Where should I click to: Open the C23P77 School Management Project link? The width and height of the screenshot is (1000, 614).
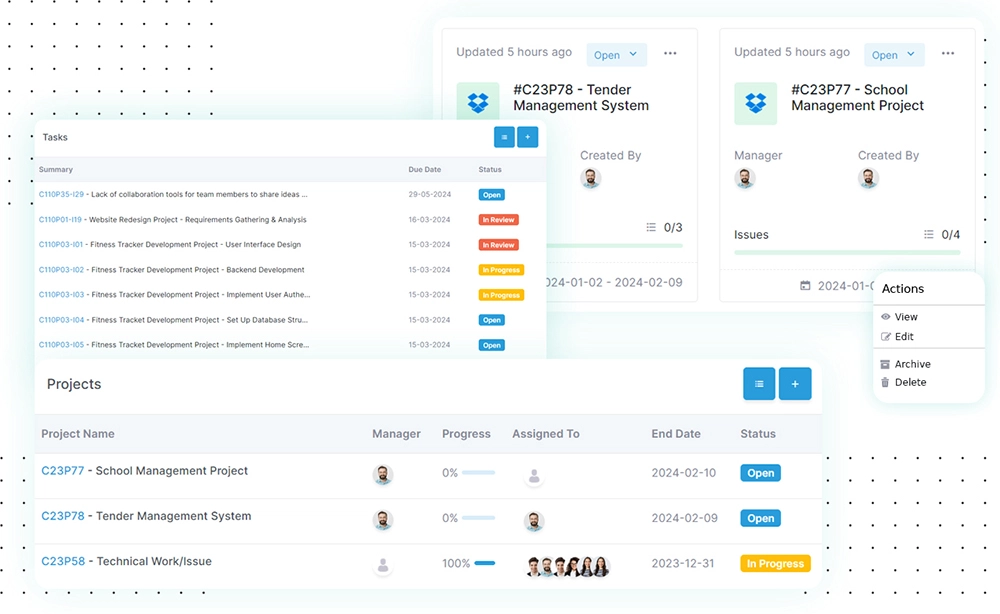point(62,470)
